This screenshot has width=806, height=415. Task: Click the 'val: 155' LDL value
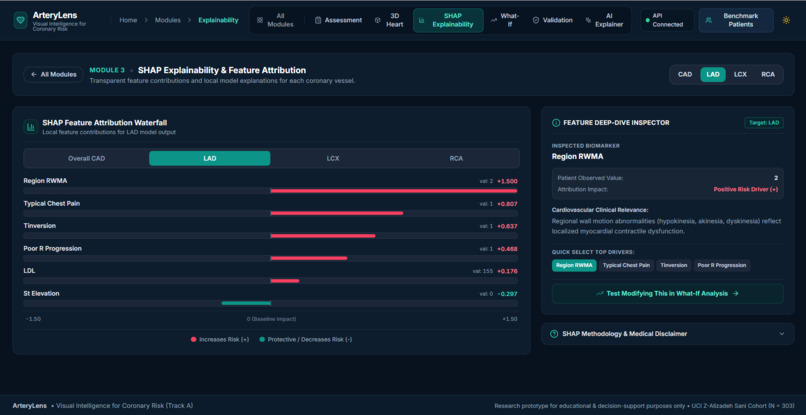coord(483,271)
